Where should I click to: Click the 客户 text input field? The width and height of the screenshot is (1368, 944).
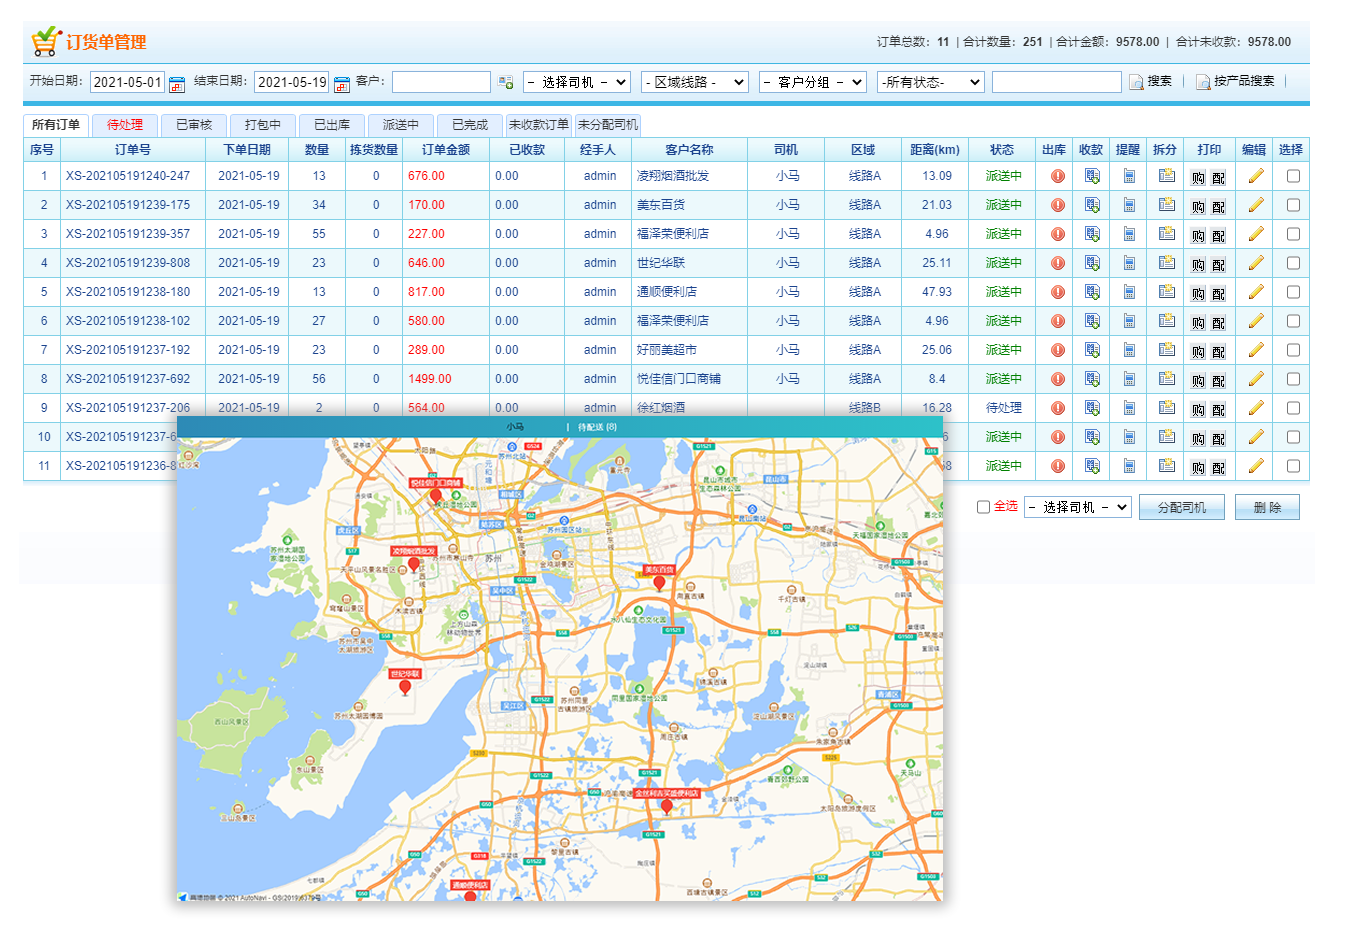pyautogui.click(x=441, y=82)
